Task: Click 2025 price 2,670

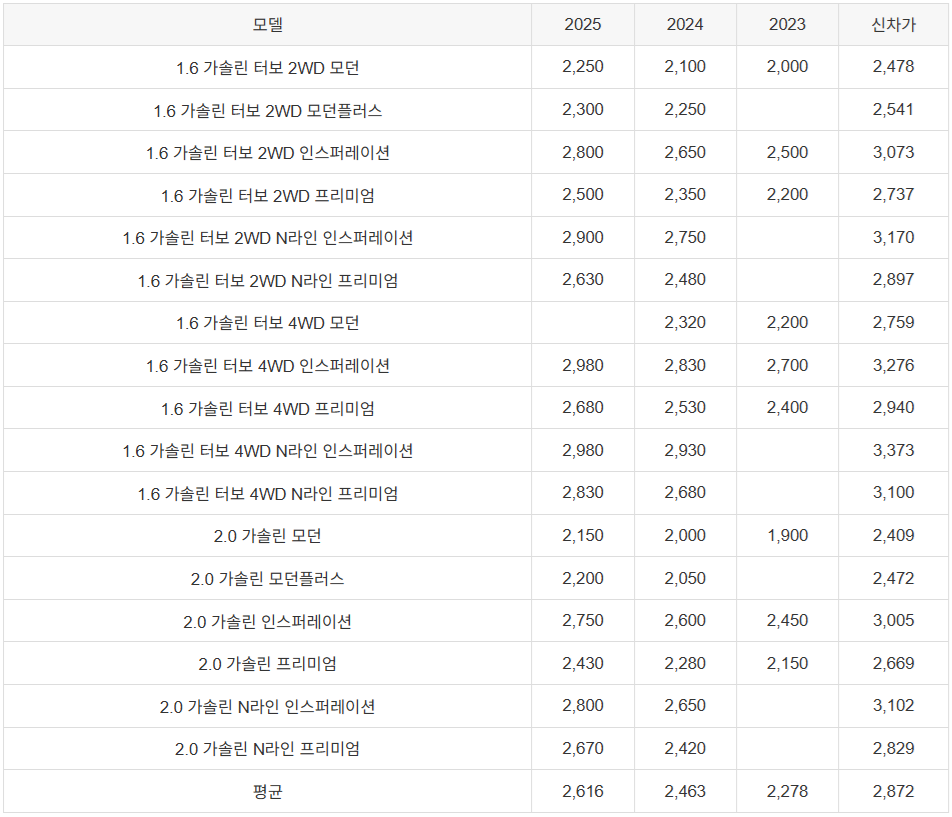Action: (x=583, y=748)
